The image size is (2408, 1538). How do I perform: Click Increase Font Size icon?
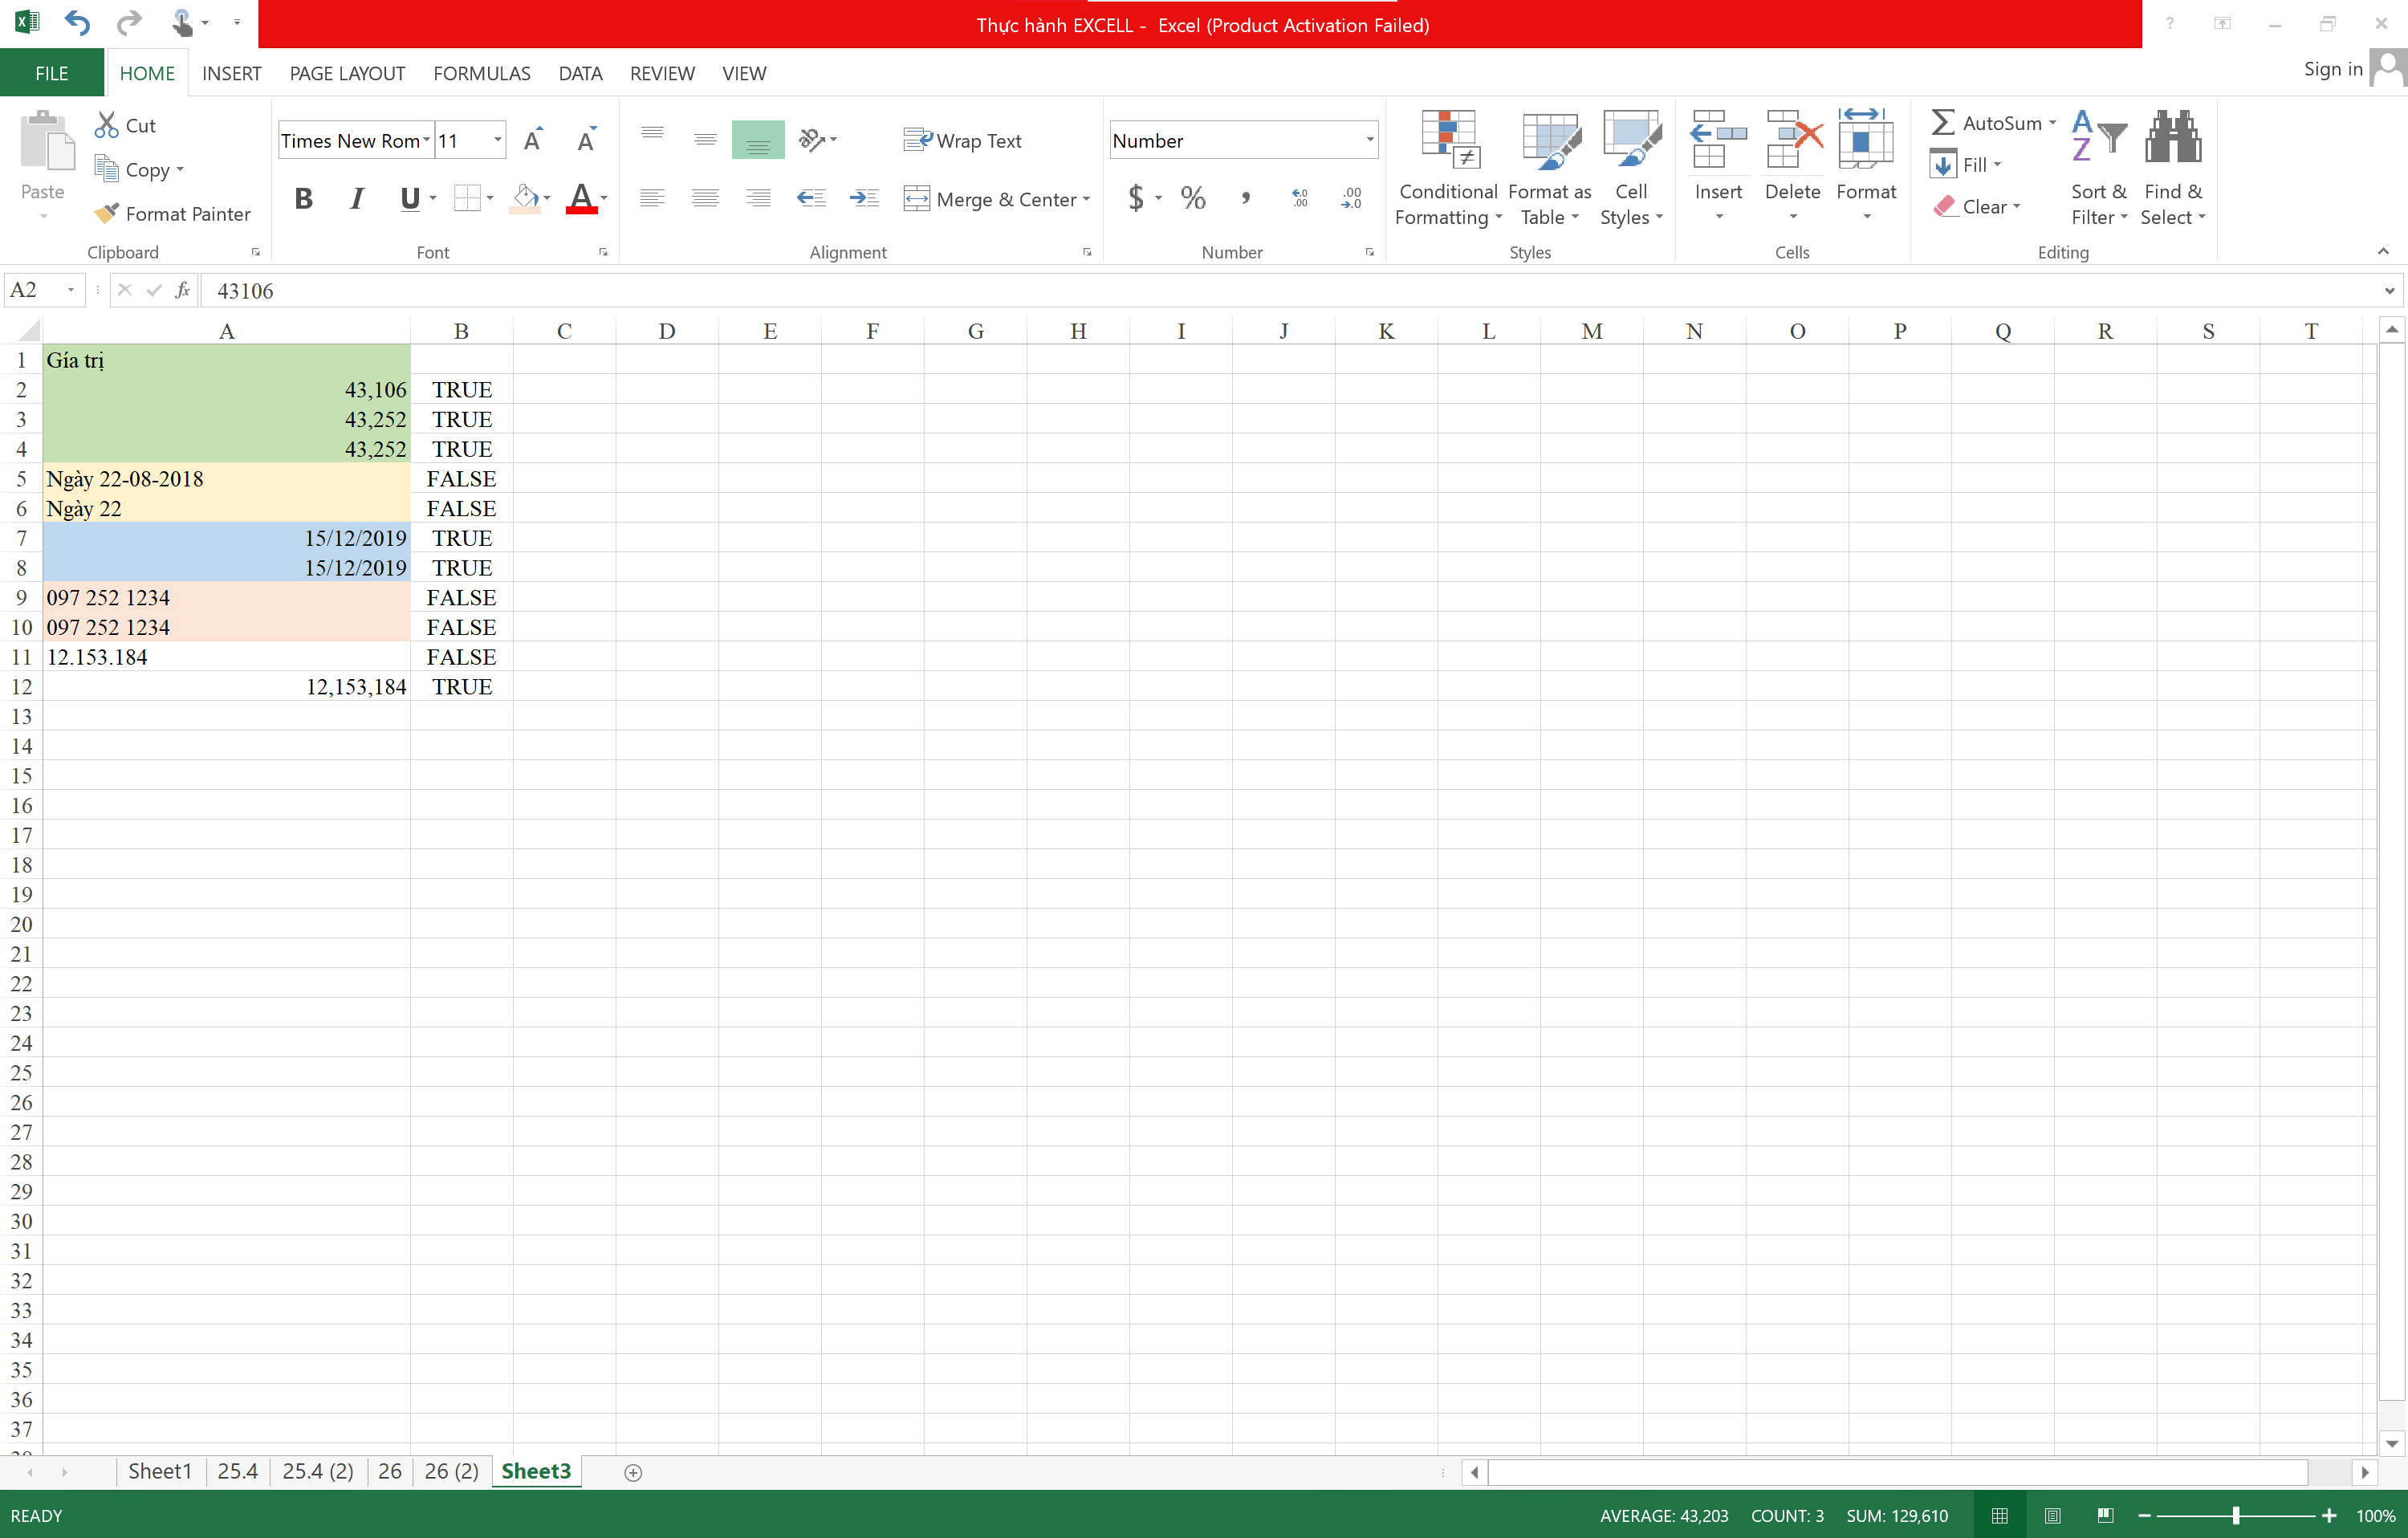click(x=534, y=140)
